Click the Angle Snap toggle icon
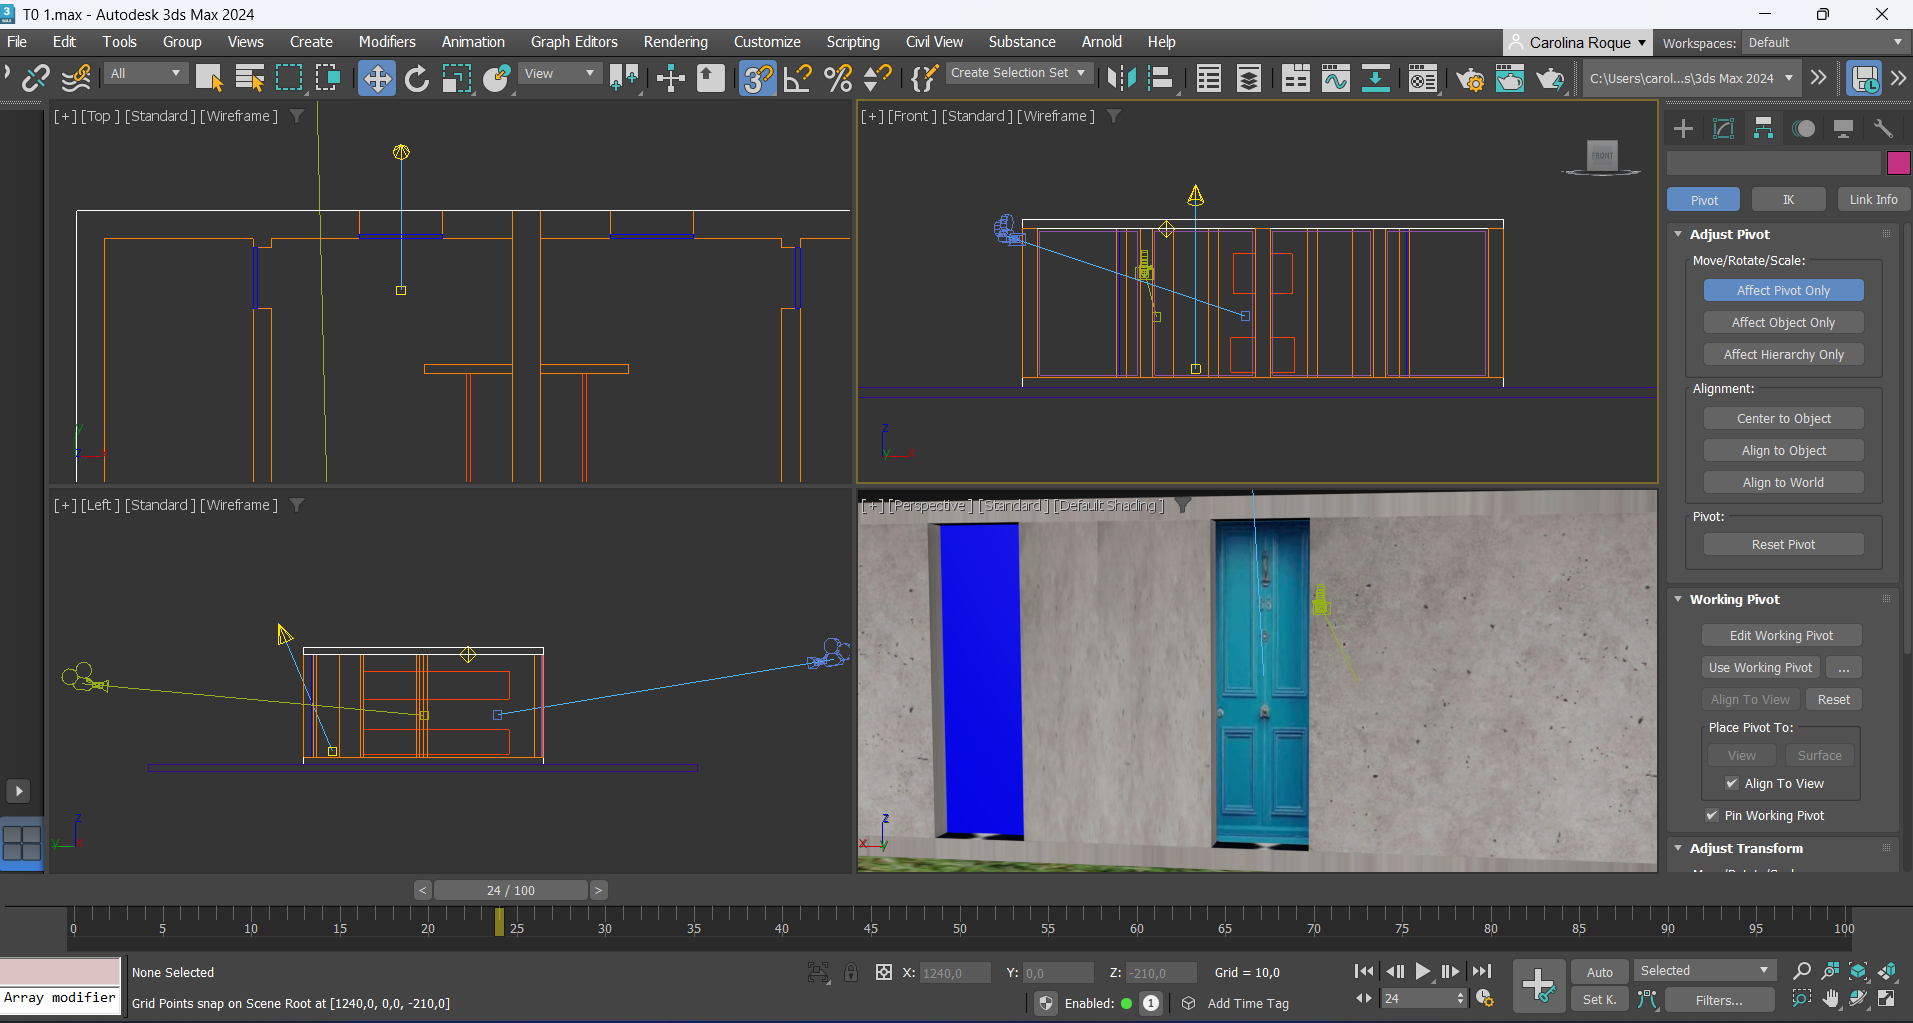 point(797,78)
